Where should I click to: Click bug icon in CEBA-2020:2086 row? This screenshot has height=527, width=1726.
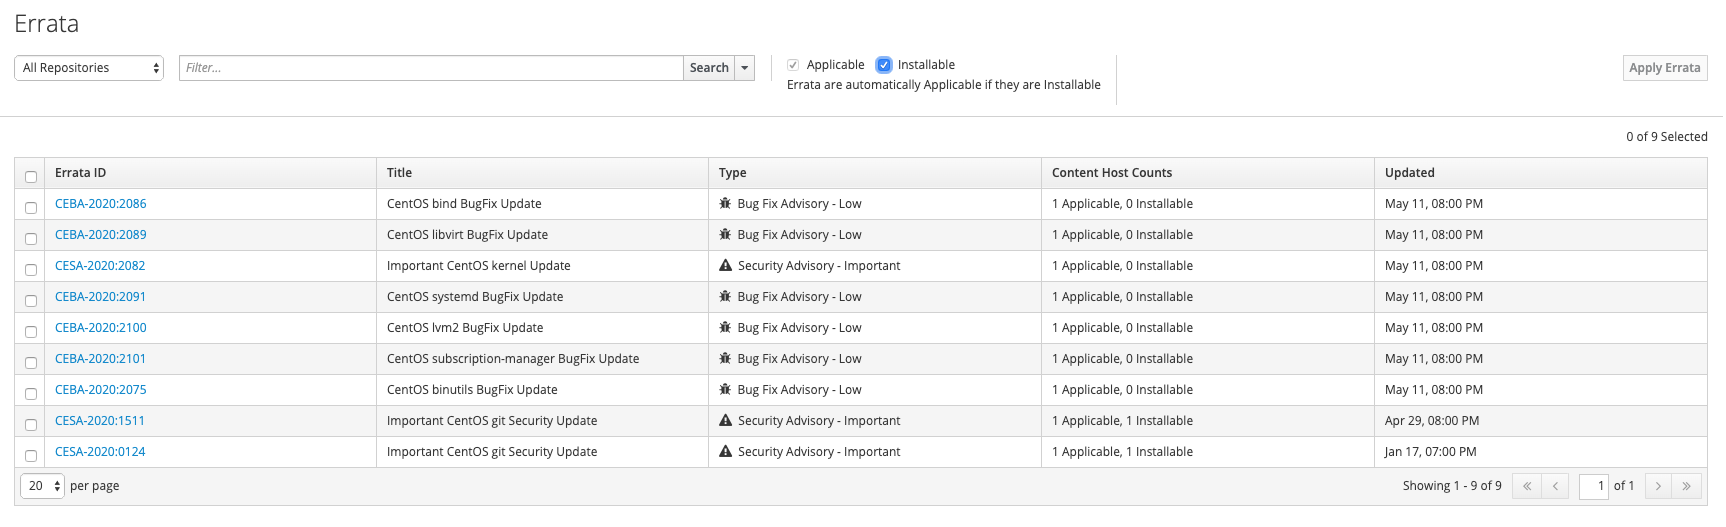pos(726,204)
